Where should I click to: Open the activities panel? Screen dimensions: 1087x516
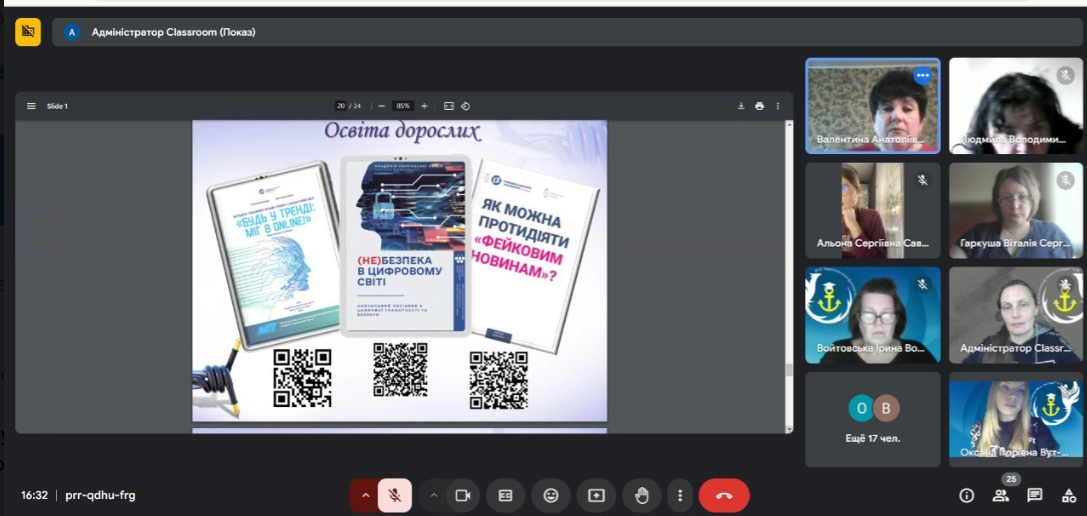(x=1067, y=495)
